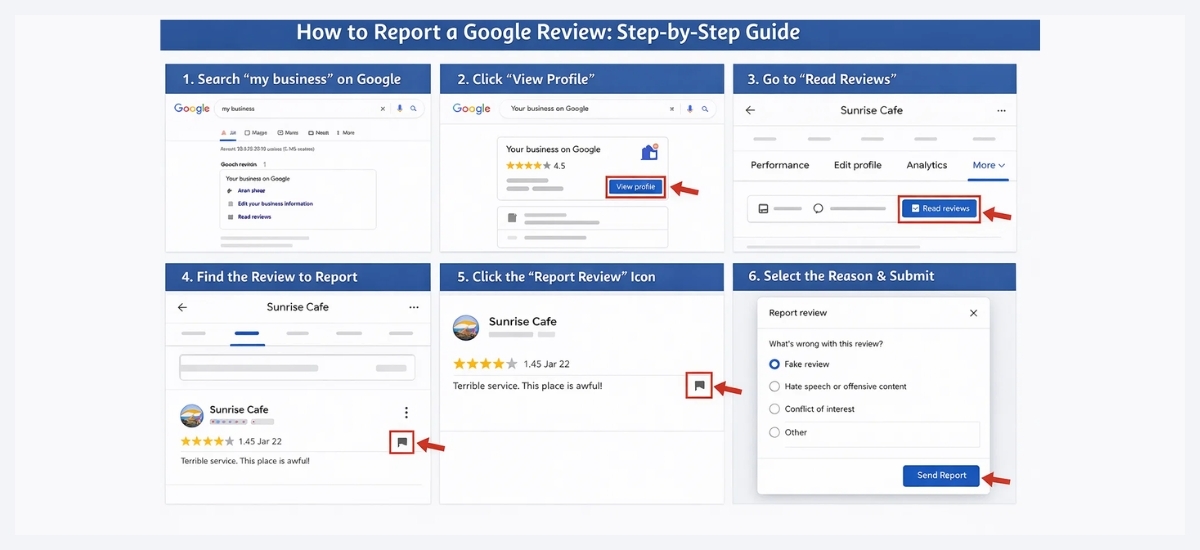Switch to the Edit profile tab
Image resolution: width=1200 pixels, height=550 pixels.
(x=858, y=165)
